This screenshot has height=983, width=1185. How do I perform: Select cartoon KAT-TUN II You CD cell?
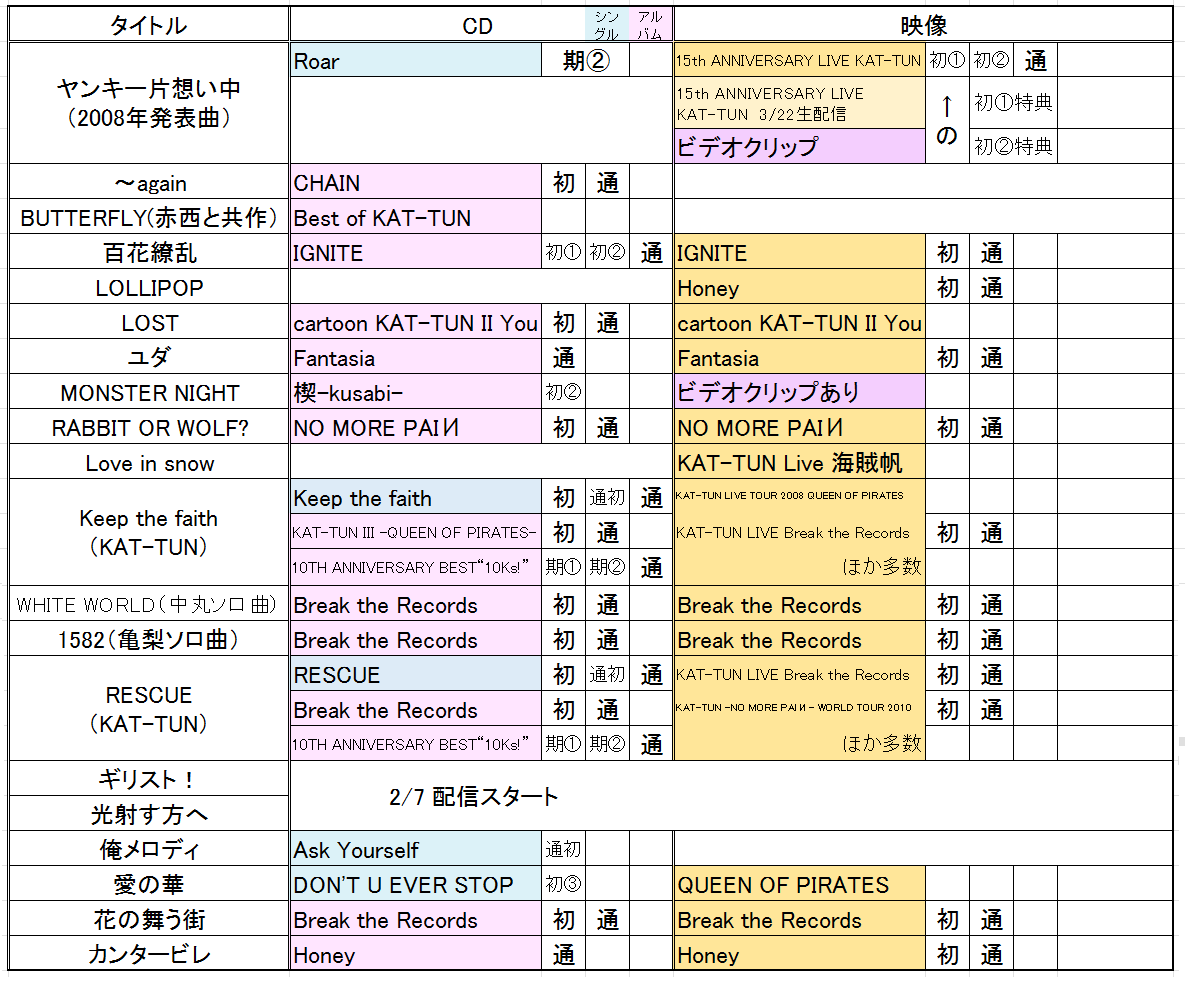click(x=416, y=323)
